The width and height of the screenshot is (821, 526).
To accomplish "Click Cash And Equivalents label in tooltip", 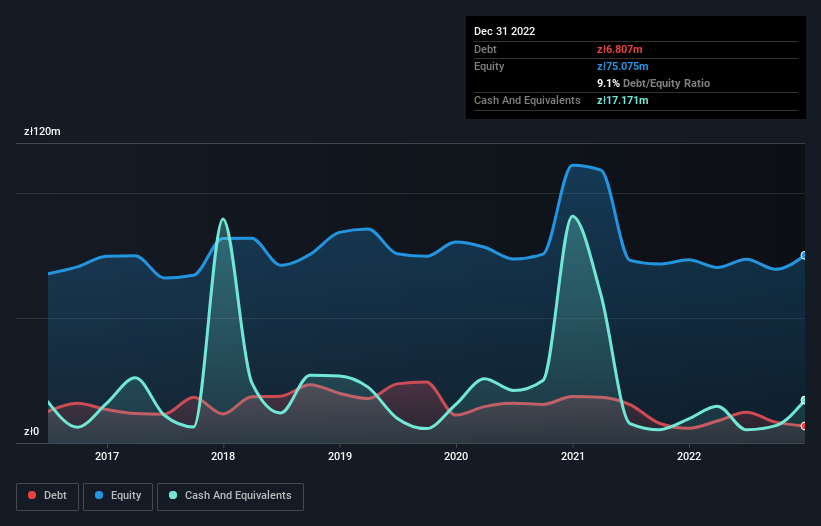I will (x=527, y=100).
